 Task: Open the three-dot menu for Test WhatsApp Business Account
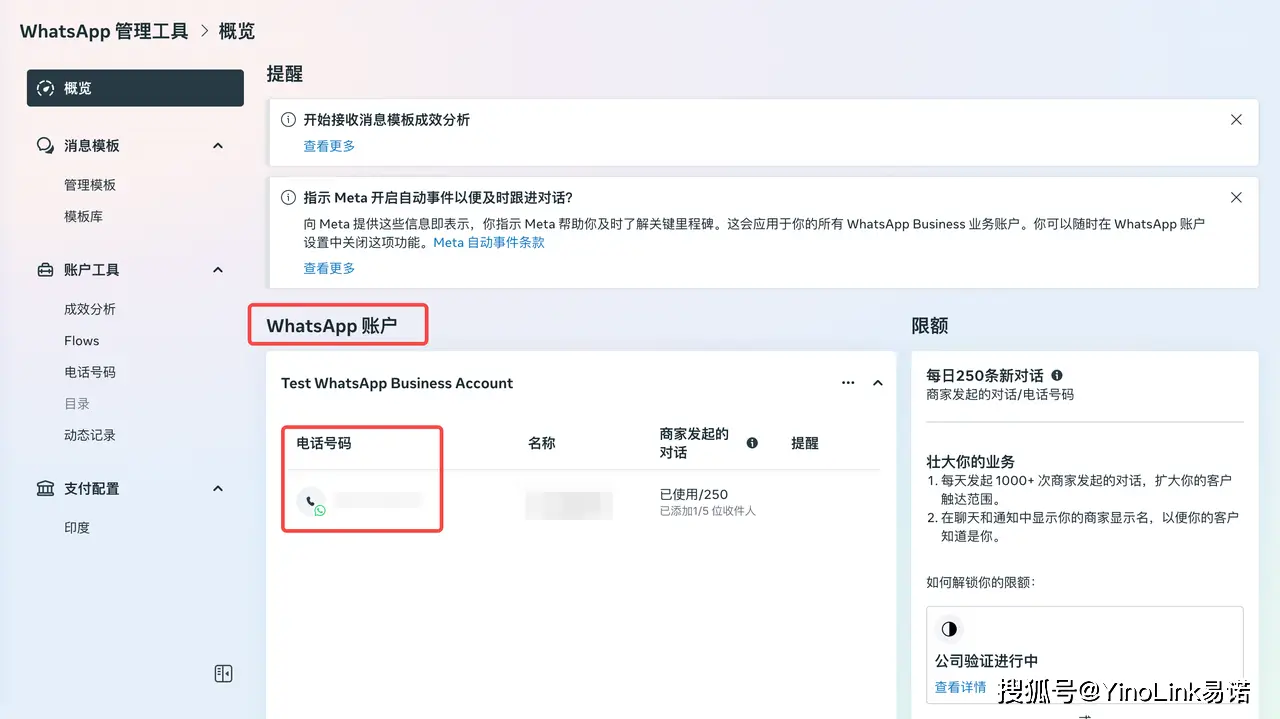pyautogui.click(x=848, y=383)
